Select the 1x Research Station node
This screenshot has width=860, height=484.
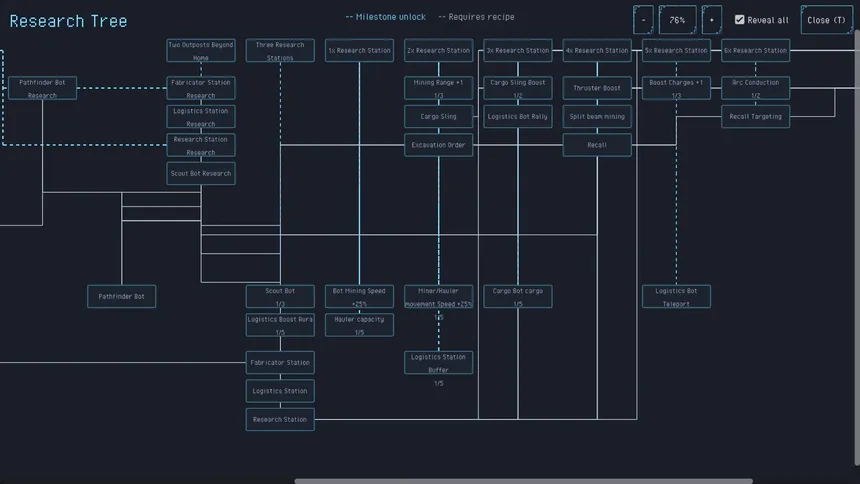coord(359,50)
